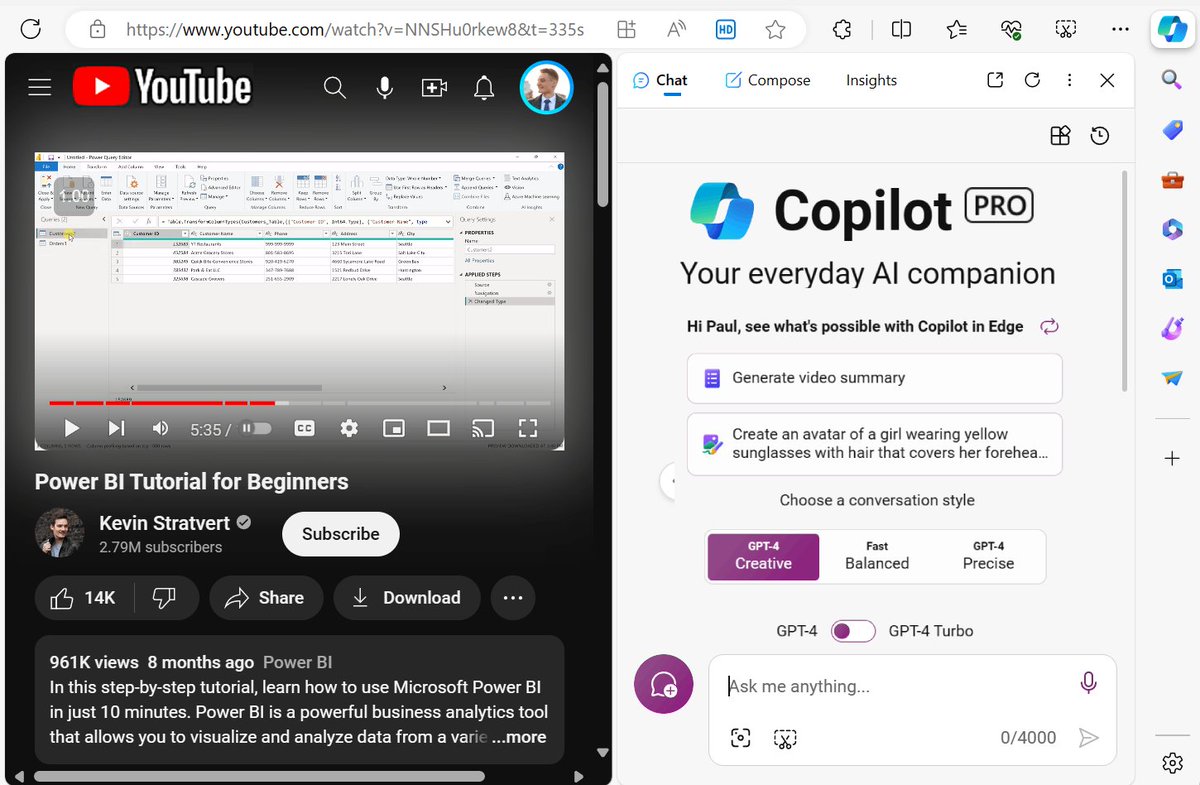Open YouTube search magnifier
Viewport: 1200px width, 785px height.
tap(335, 88)
